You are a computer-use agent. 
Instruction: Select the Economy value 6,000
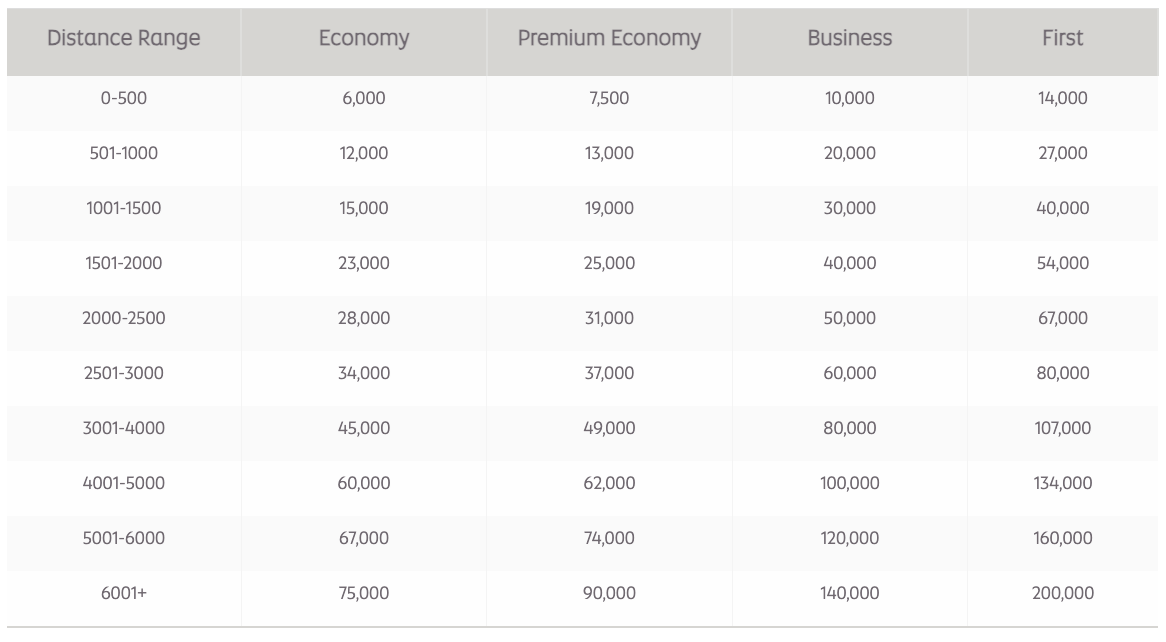(x=364, y=99)
